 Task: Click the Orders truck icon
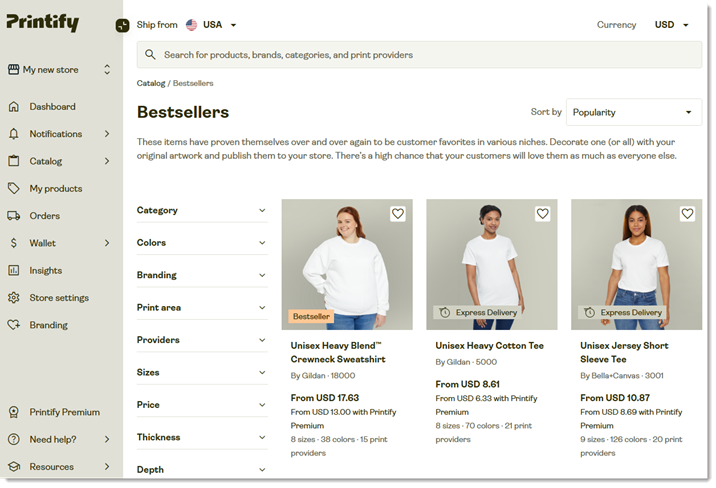pos(14,215)
